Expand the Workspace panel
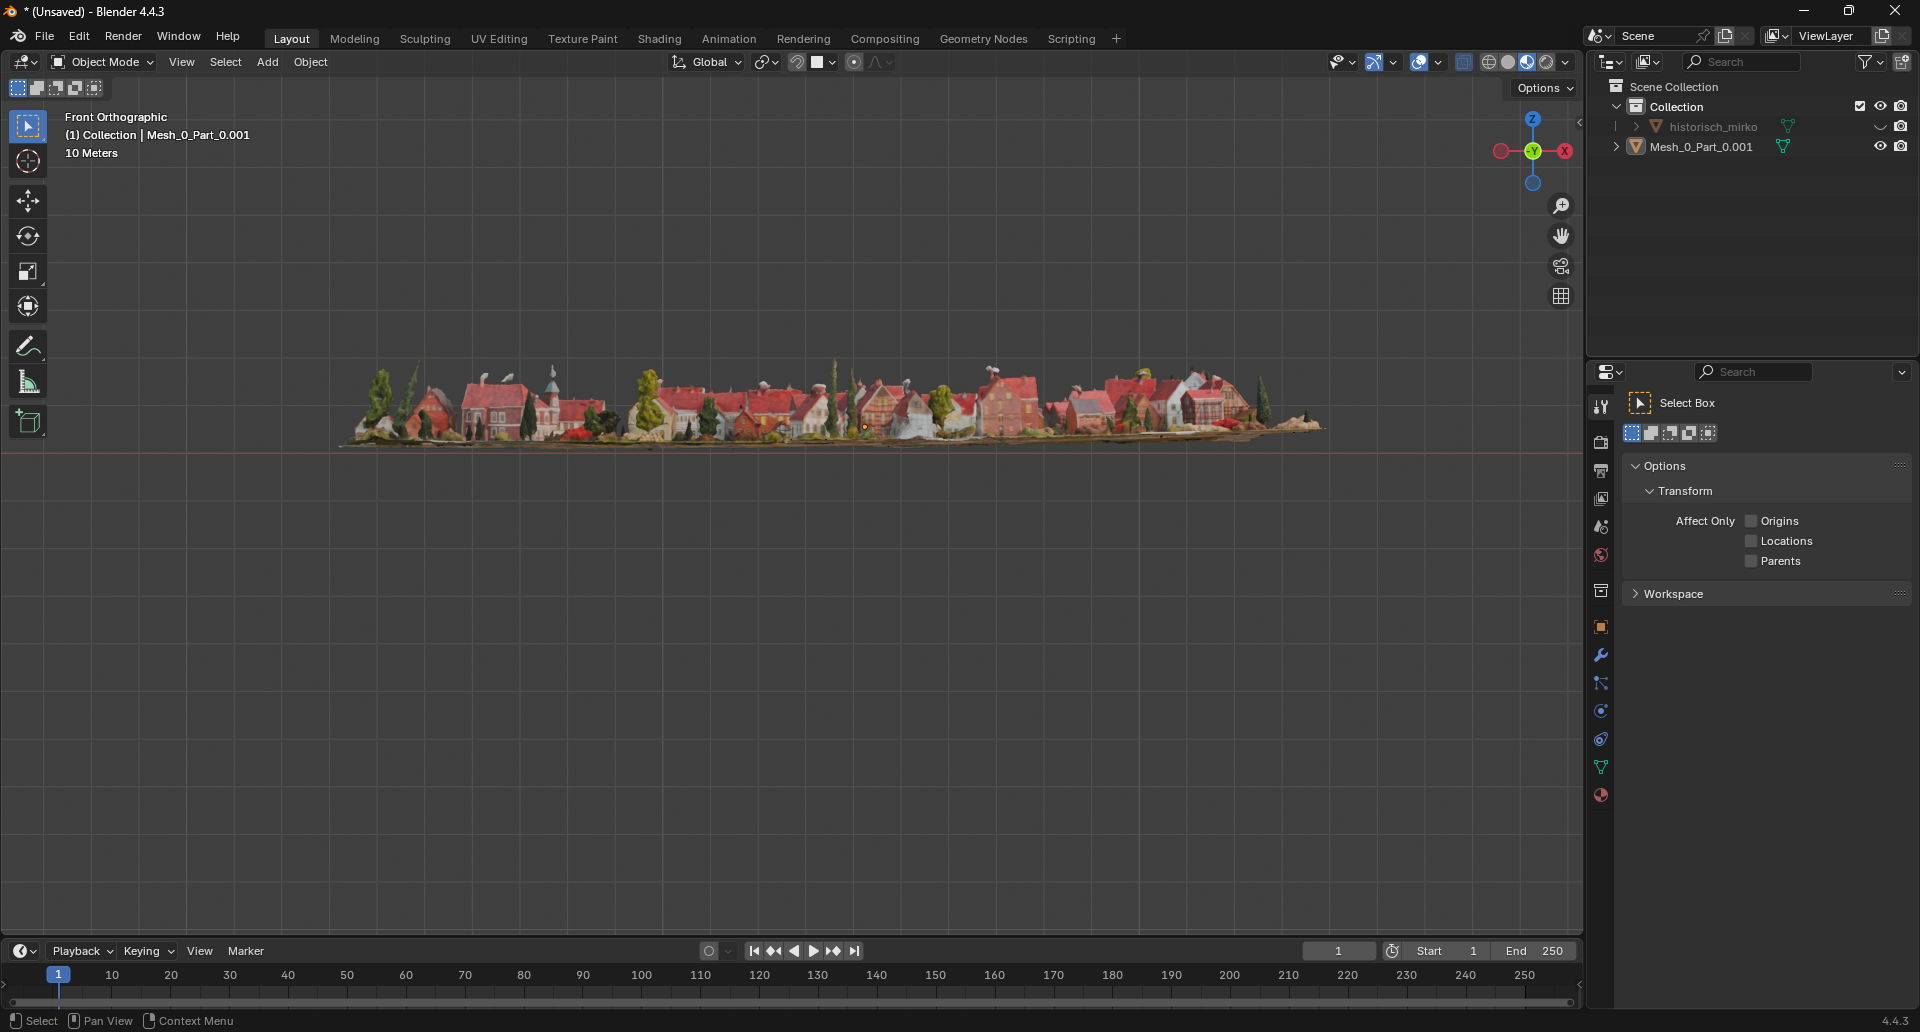The width and height of the screenshot is (1920, 1032). (x=1673, y=594)
